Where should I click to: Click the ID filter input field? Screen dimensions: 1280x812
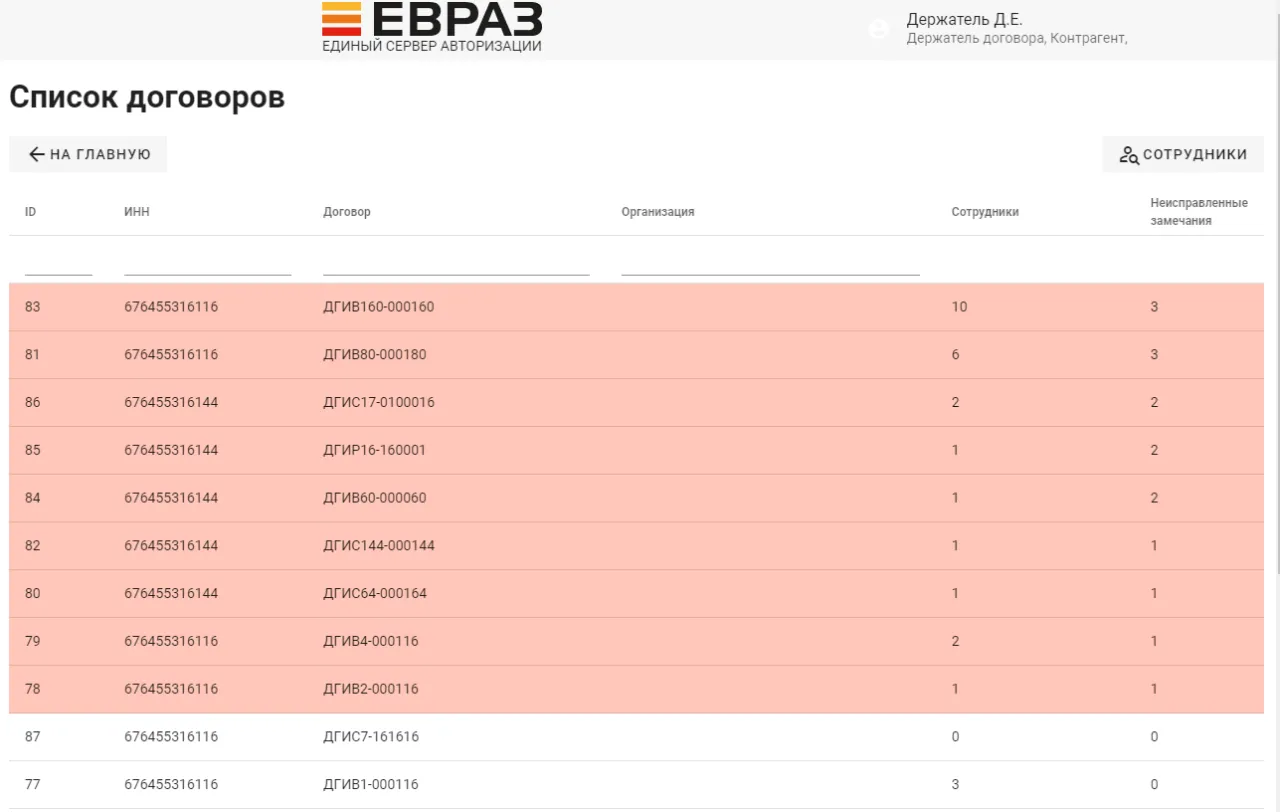click(58, 264)
